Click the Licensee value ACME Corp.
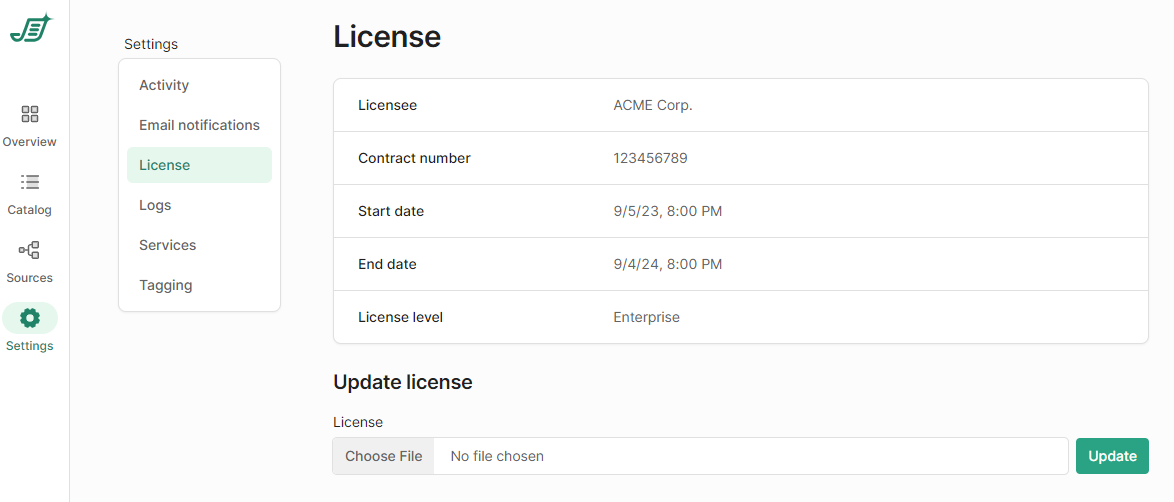Viewport: 1174px width, 502px height. click(653, 105)
